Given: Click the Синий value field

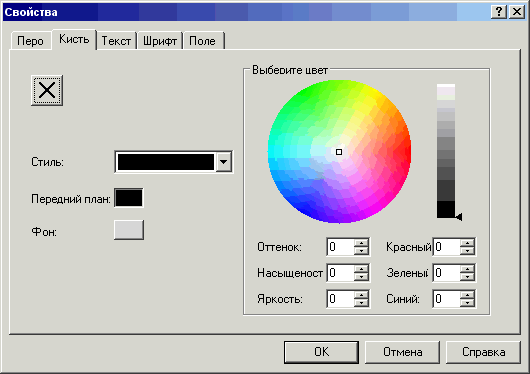Looking at the screenshot, I should 447,299.
